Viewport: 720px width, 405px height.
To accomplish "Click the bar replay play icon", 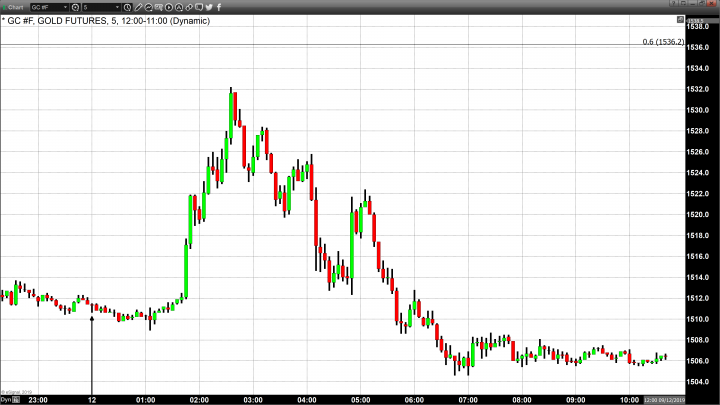I will pyautogui.click(x=169, y=7).
